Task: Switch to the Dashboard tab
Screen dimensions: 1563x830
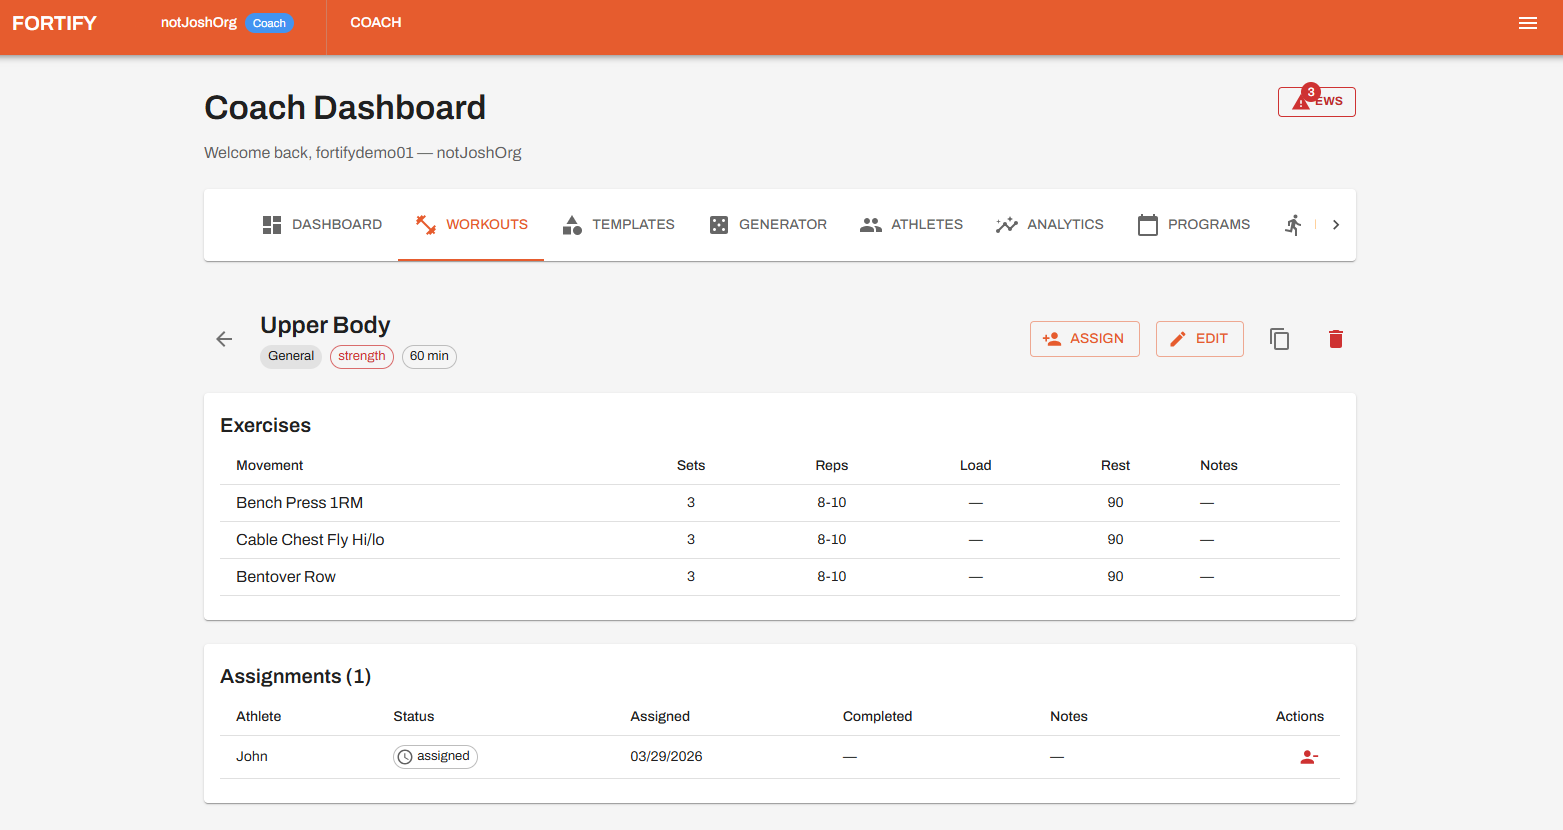Action: tap(322, 225)
